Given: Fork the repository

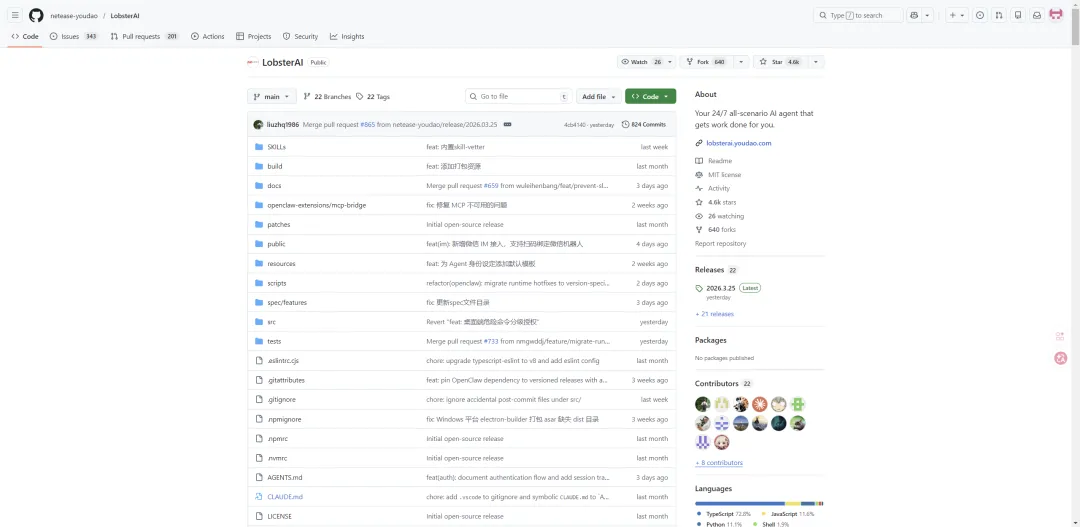Looking at the screenshot, I should tap(706, 62).
